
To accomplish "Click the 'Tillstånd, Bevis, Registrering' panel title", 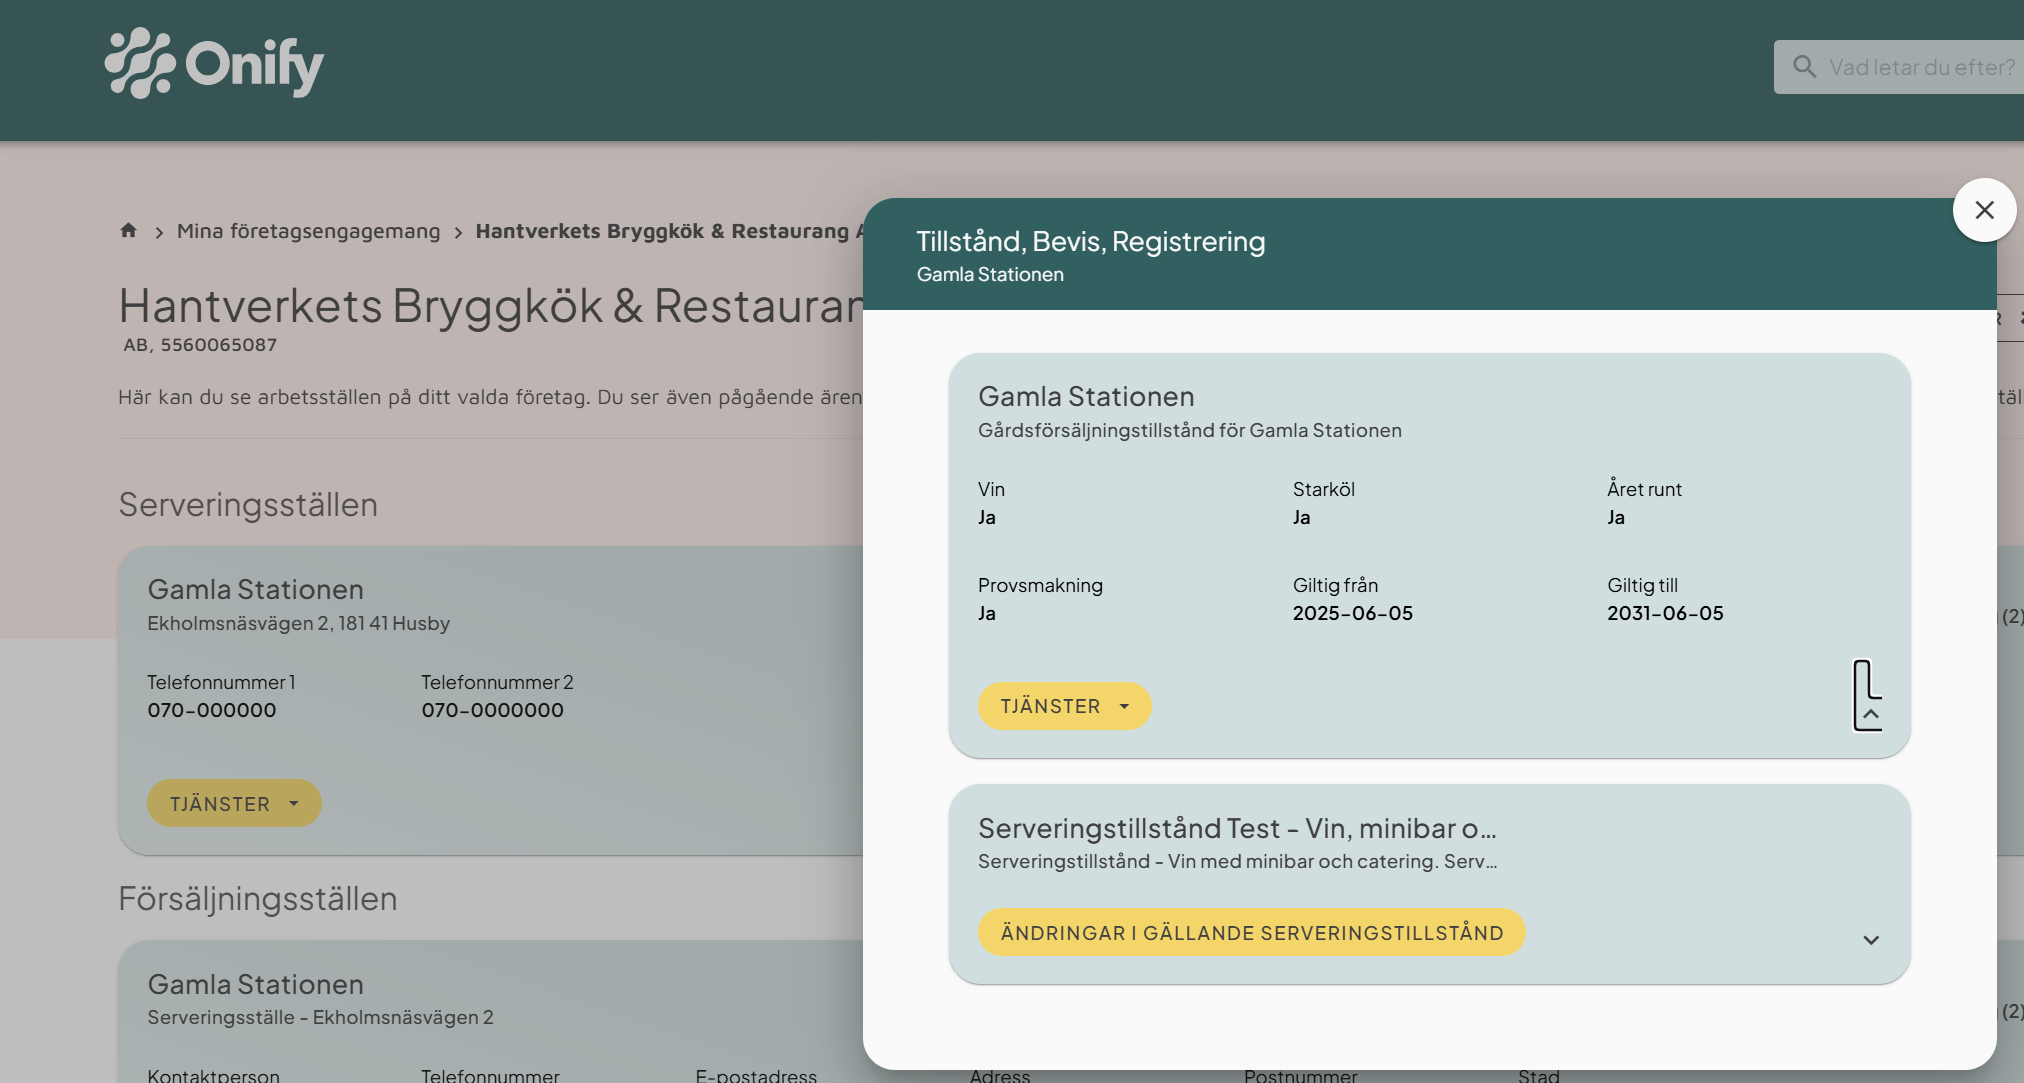I will [x=1090, y=242].
